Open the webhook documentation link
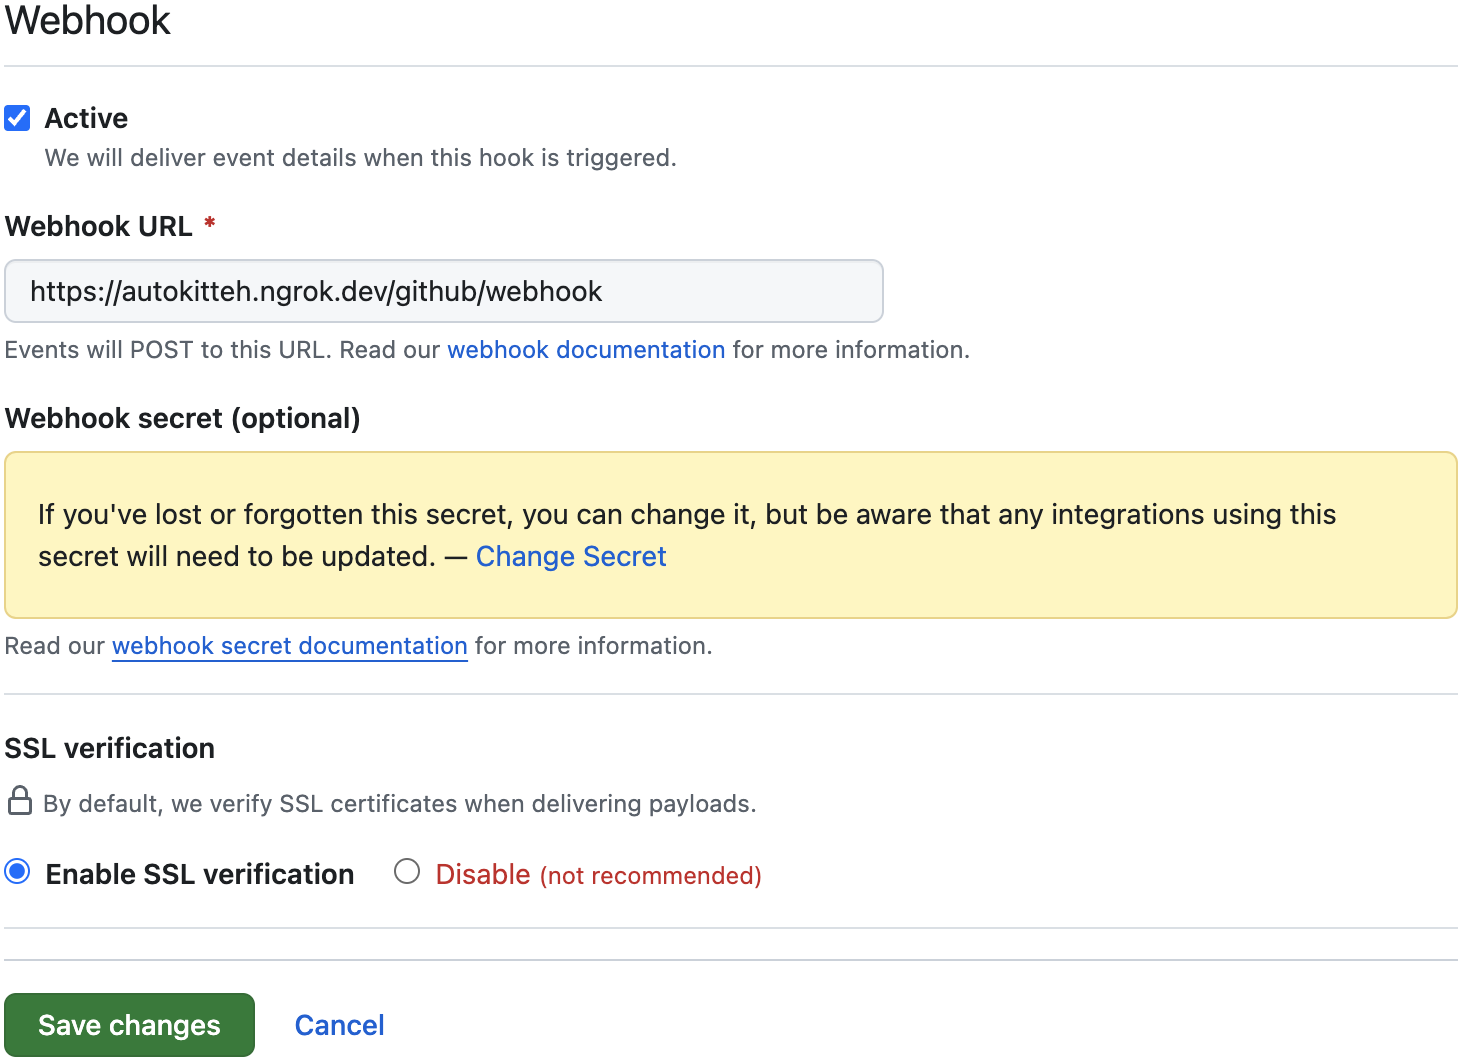This screenshot has width=1462, height=1061. coord(586,350)
